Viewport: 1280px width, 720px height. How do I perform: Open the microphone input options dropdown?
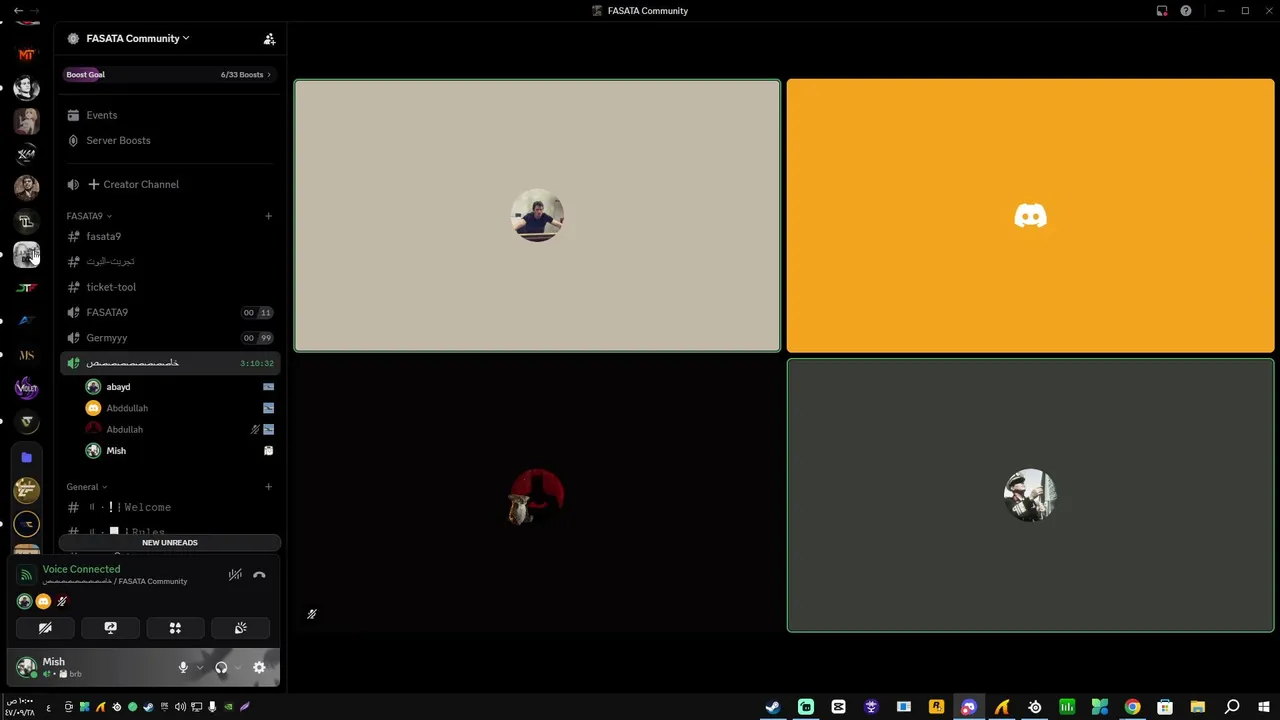pyautogui.click(x=199, y=667)
